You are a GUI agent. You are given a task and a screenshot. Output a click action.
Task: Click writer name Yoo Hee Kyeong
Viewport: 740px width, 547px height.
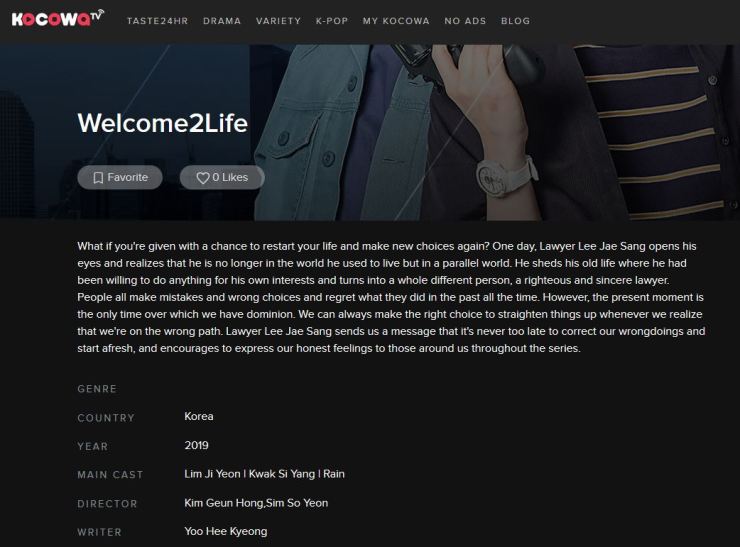(x=226, y=531)
